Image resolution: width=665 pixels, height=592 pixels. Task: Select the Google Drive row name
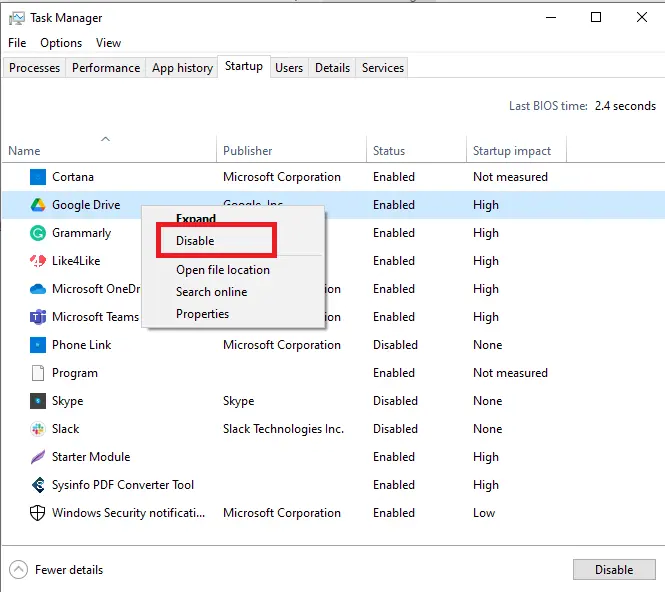[86, 205]
